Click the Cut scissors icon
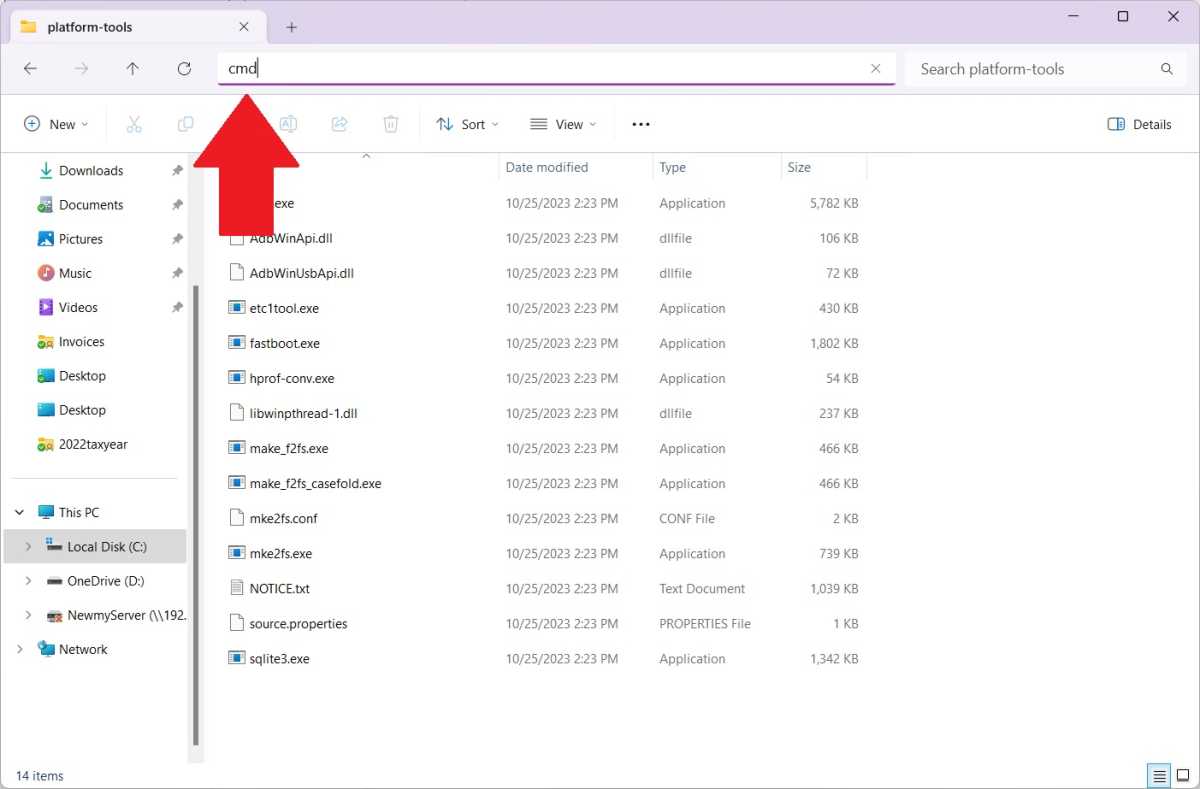1200x789 pixels. point(134,124)
